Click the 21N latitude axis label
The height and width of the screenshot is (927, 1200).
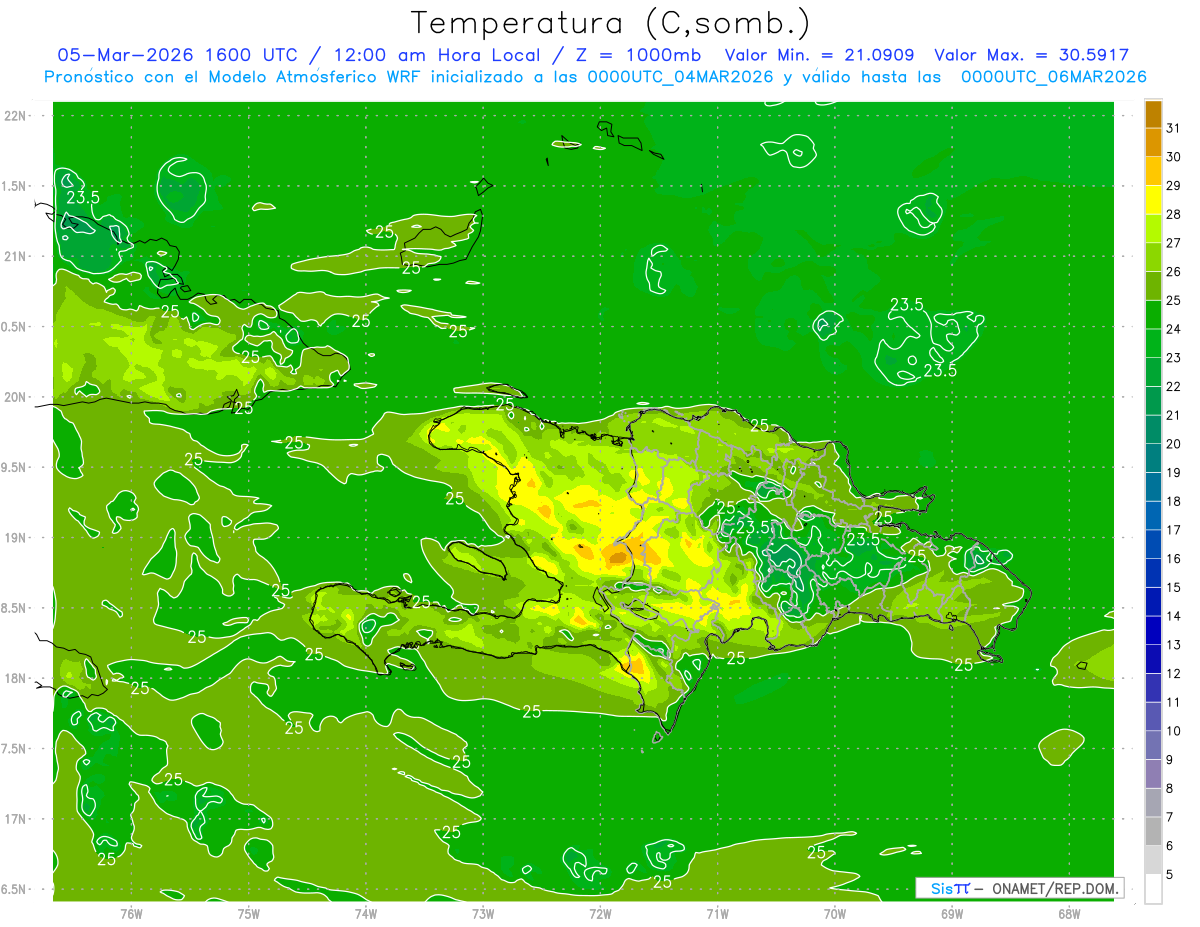[x=17, y=256]
